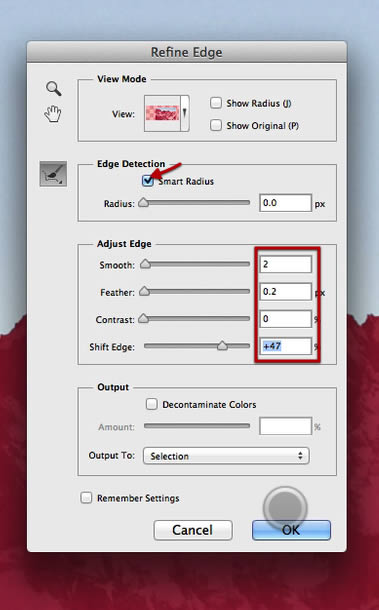Viewport: 379px width, 610px height.
Task: Click the Shift Edge slider handle
Action: point(222,345)
